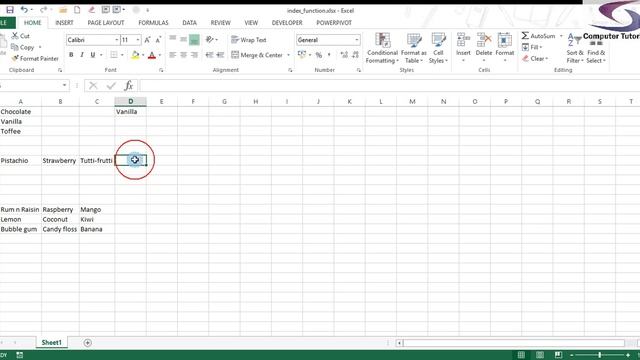Decrease font size with the smaller A
This screenshot has width=640, height=360.
(158, 40)
